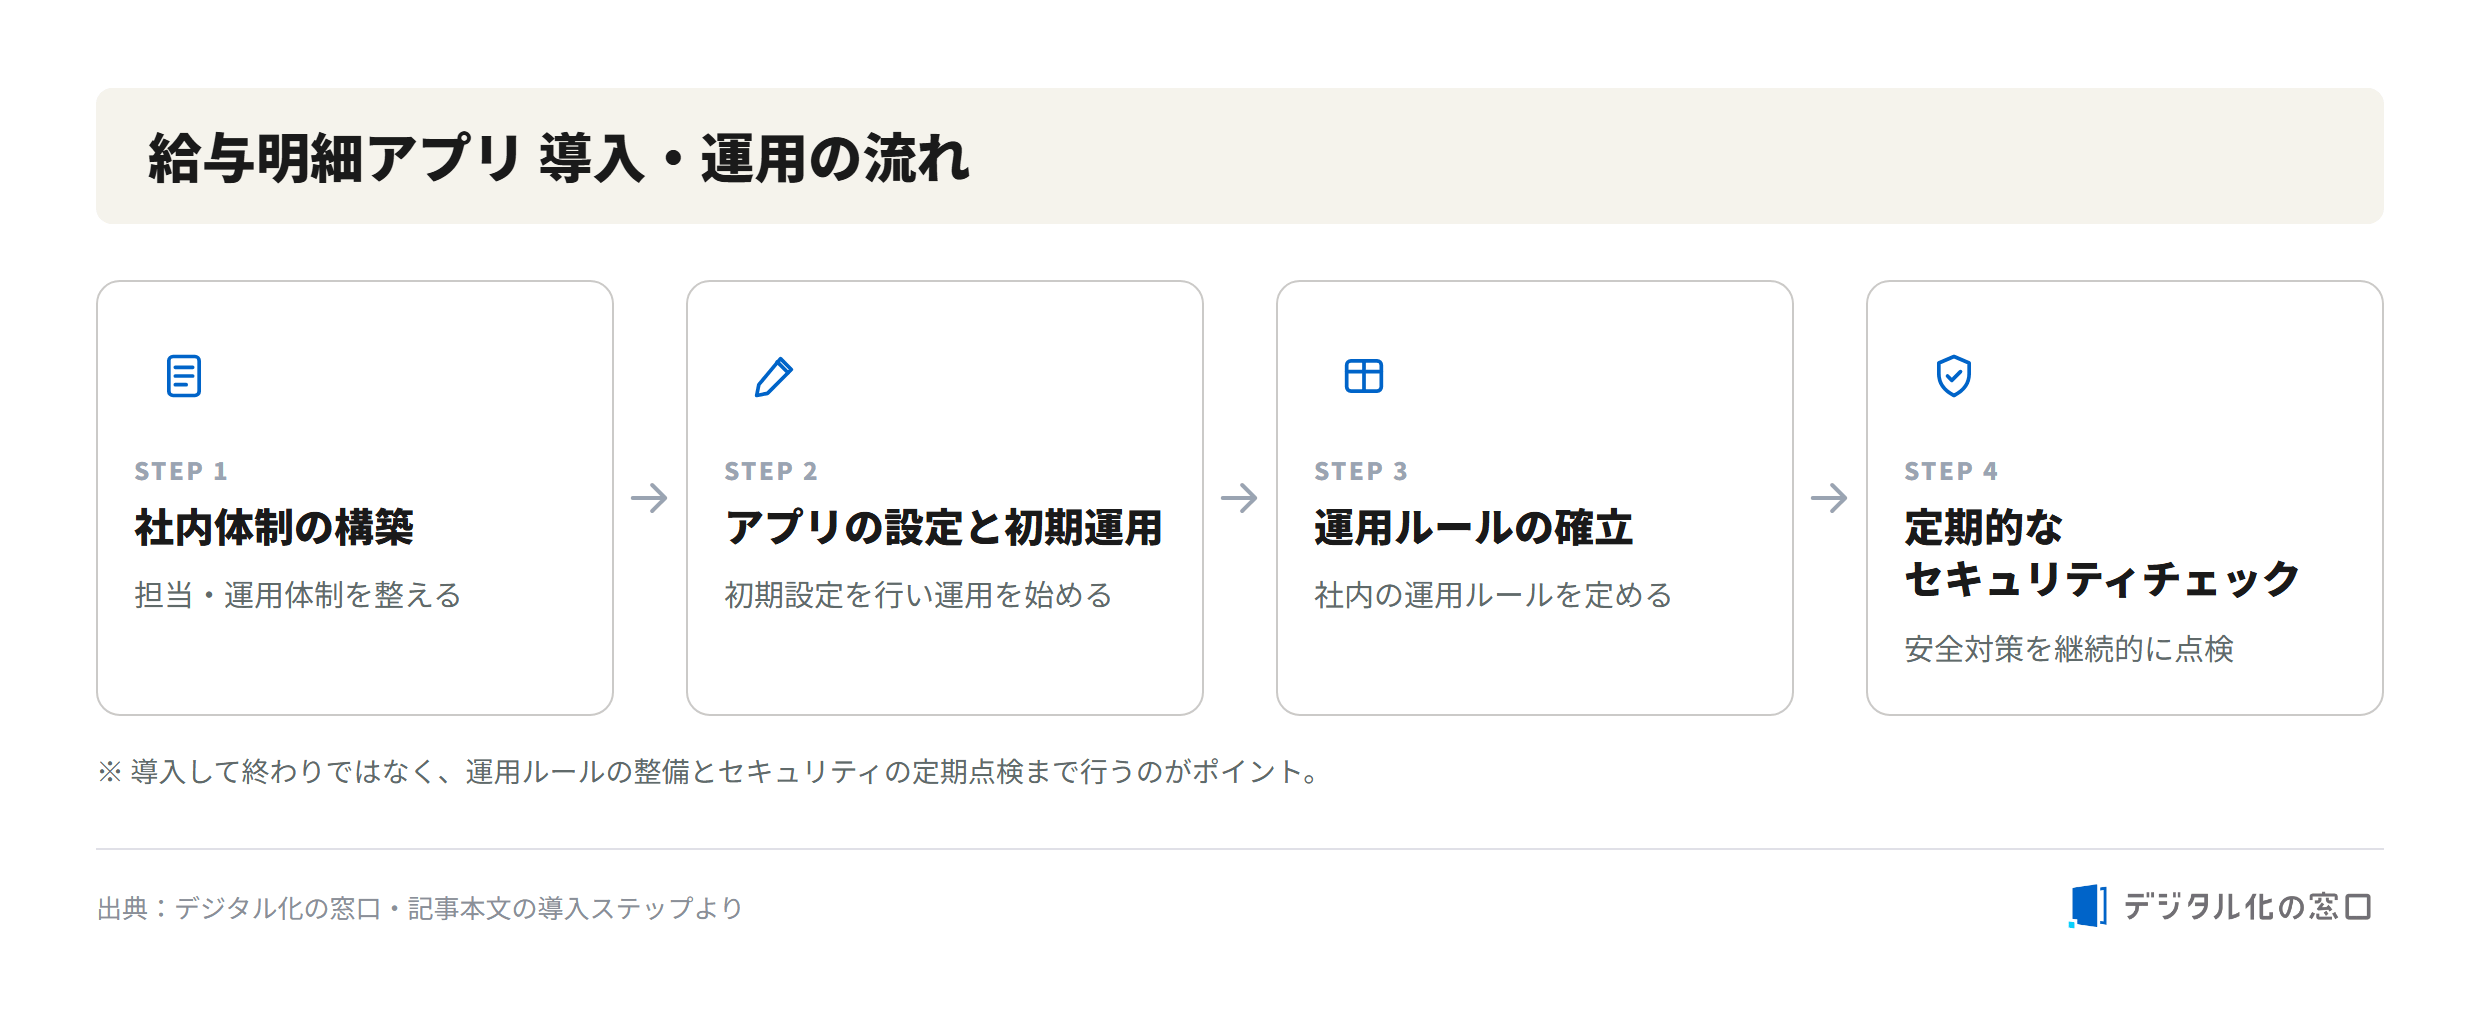Click the description 安全対策を継続的に点検
2480x1024 pixels.
(x=2069, y=649)
